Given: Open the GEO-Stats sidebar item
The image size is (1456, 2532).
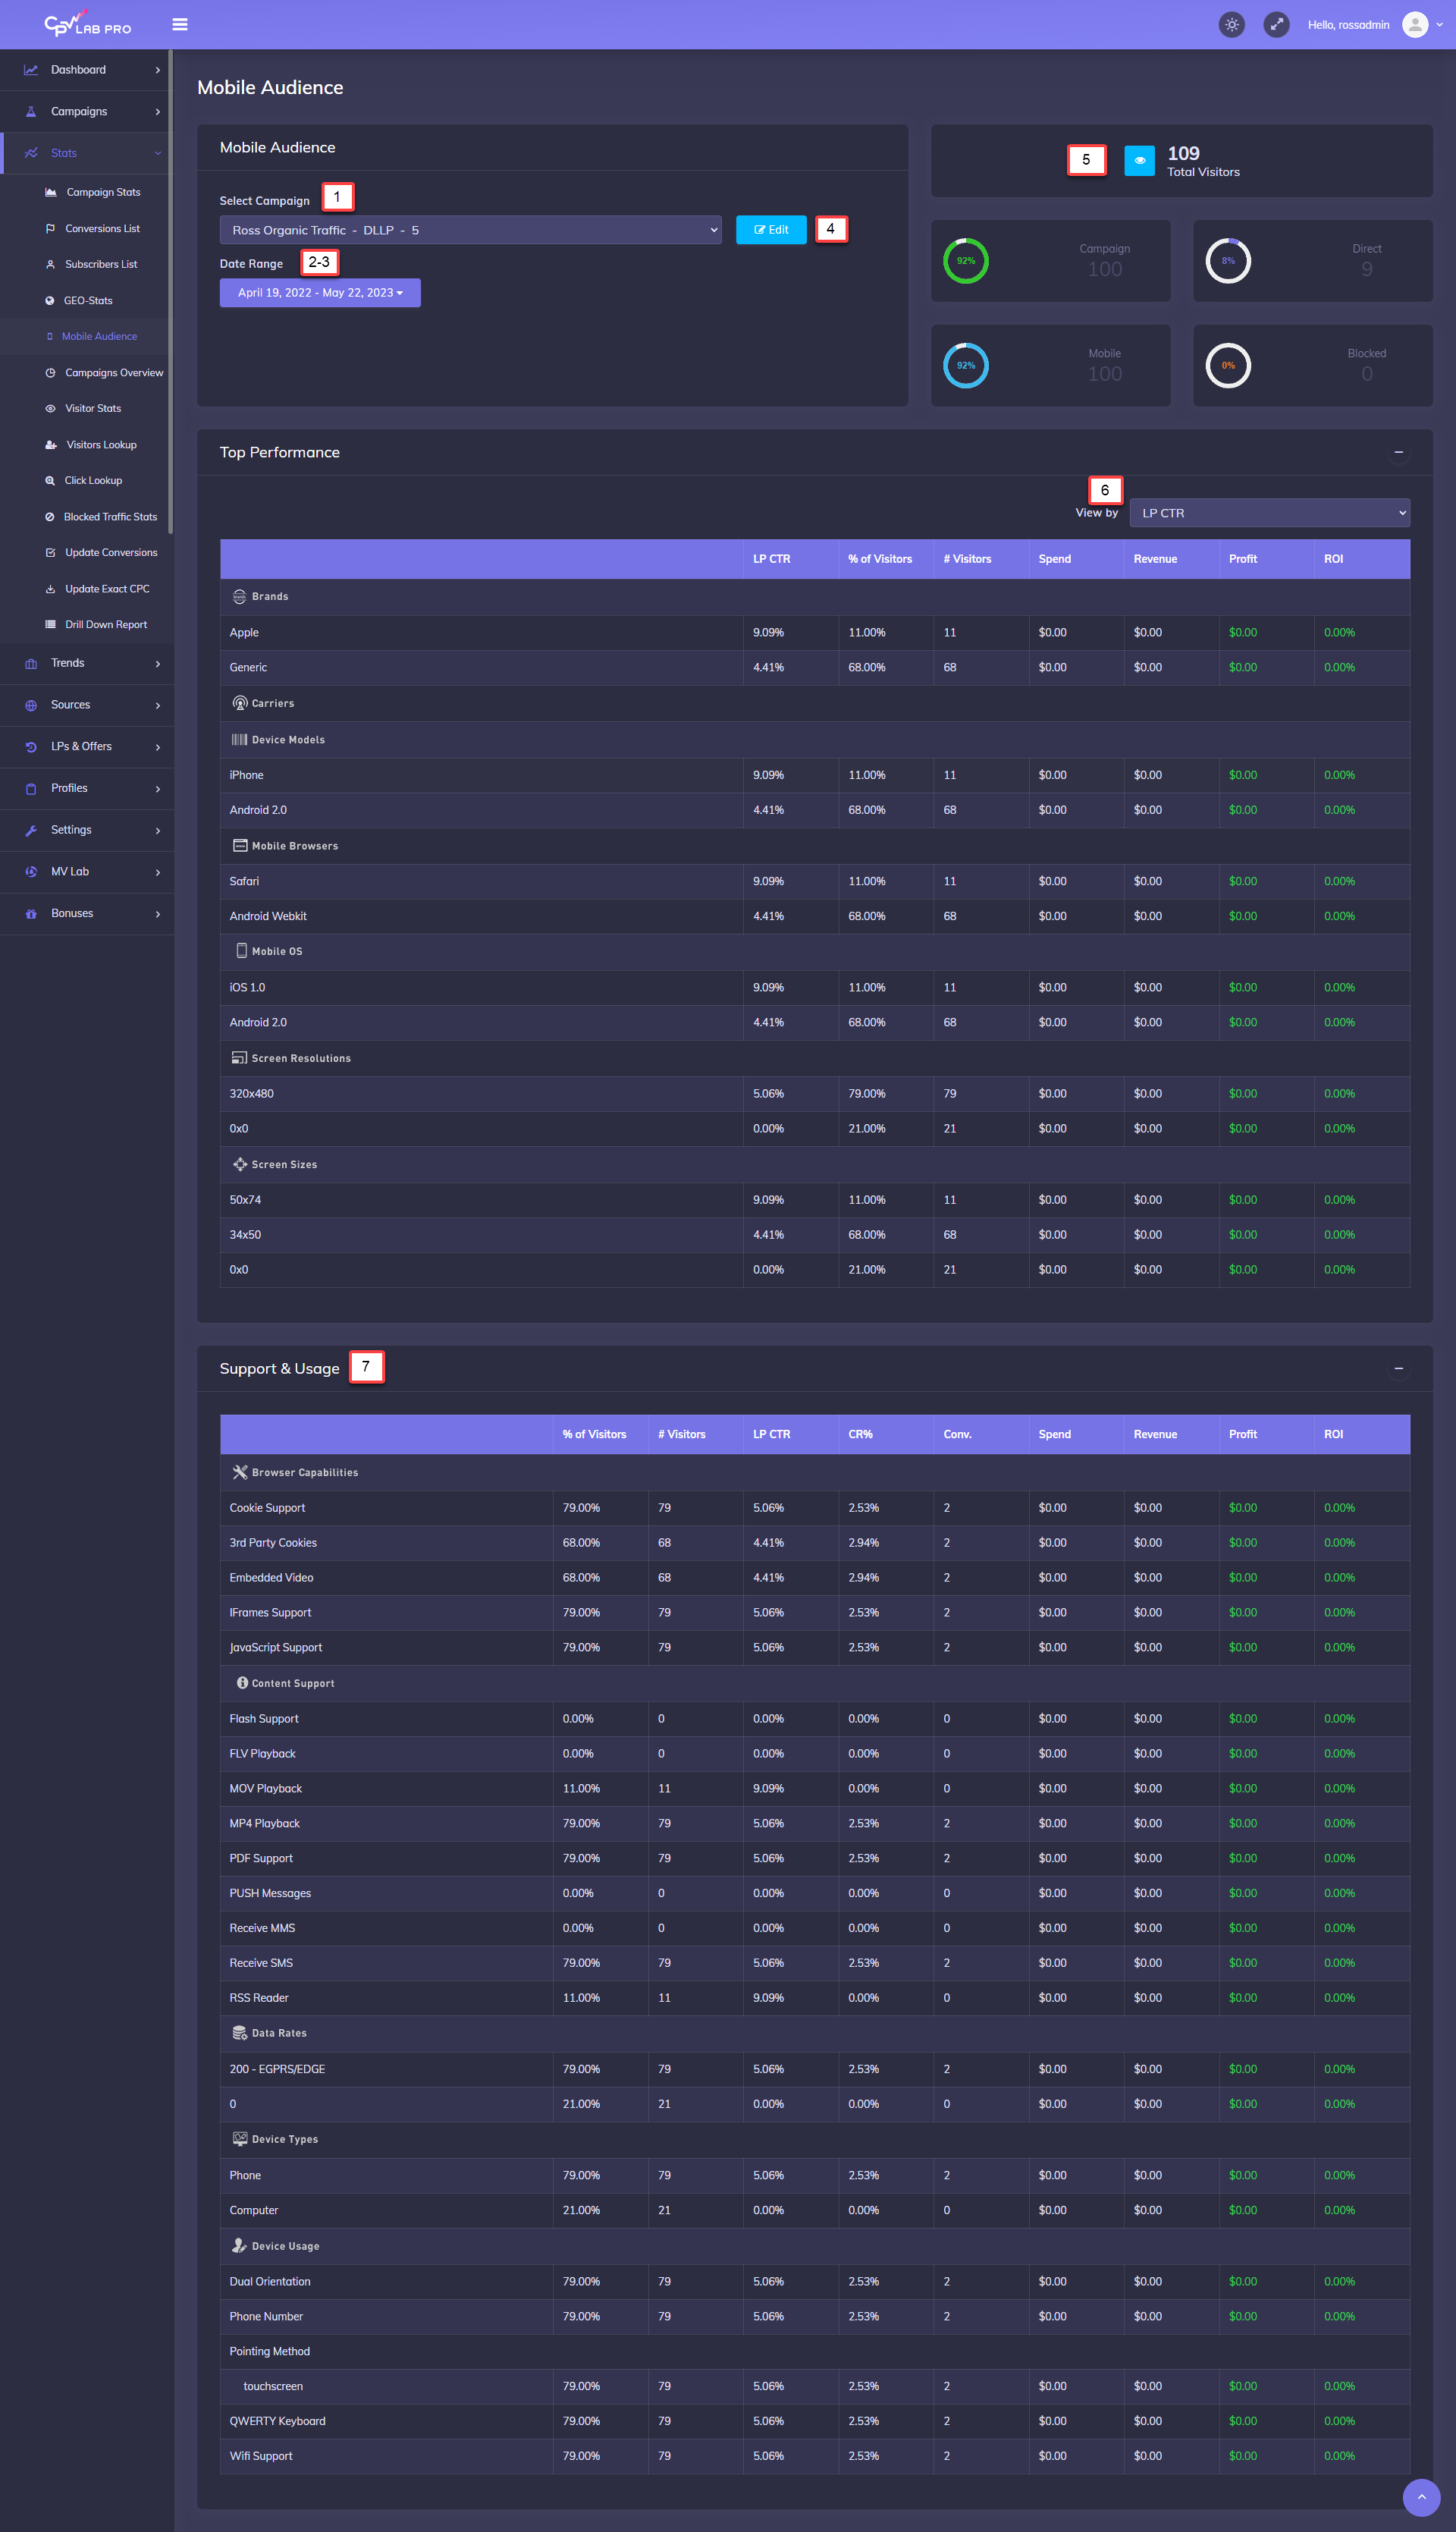Looking at the screenshot, I should pyautogui.click(x=88, y=301).
